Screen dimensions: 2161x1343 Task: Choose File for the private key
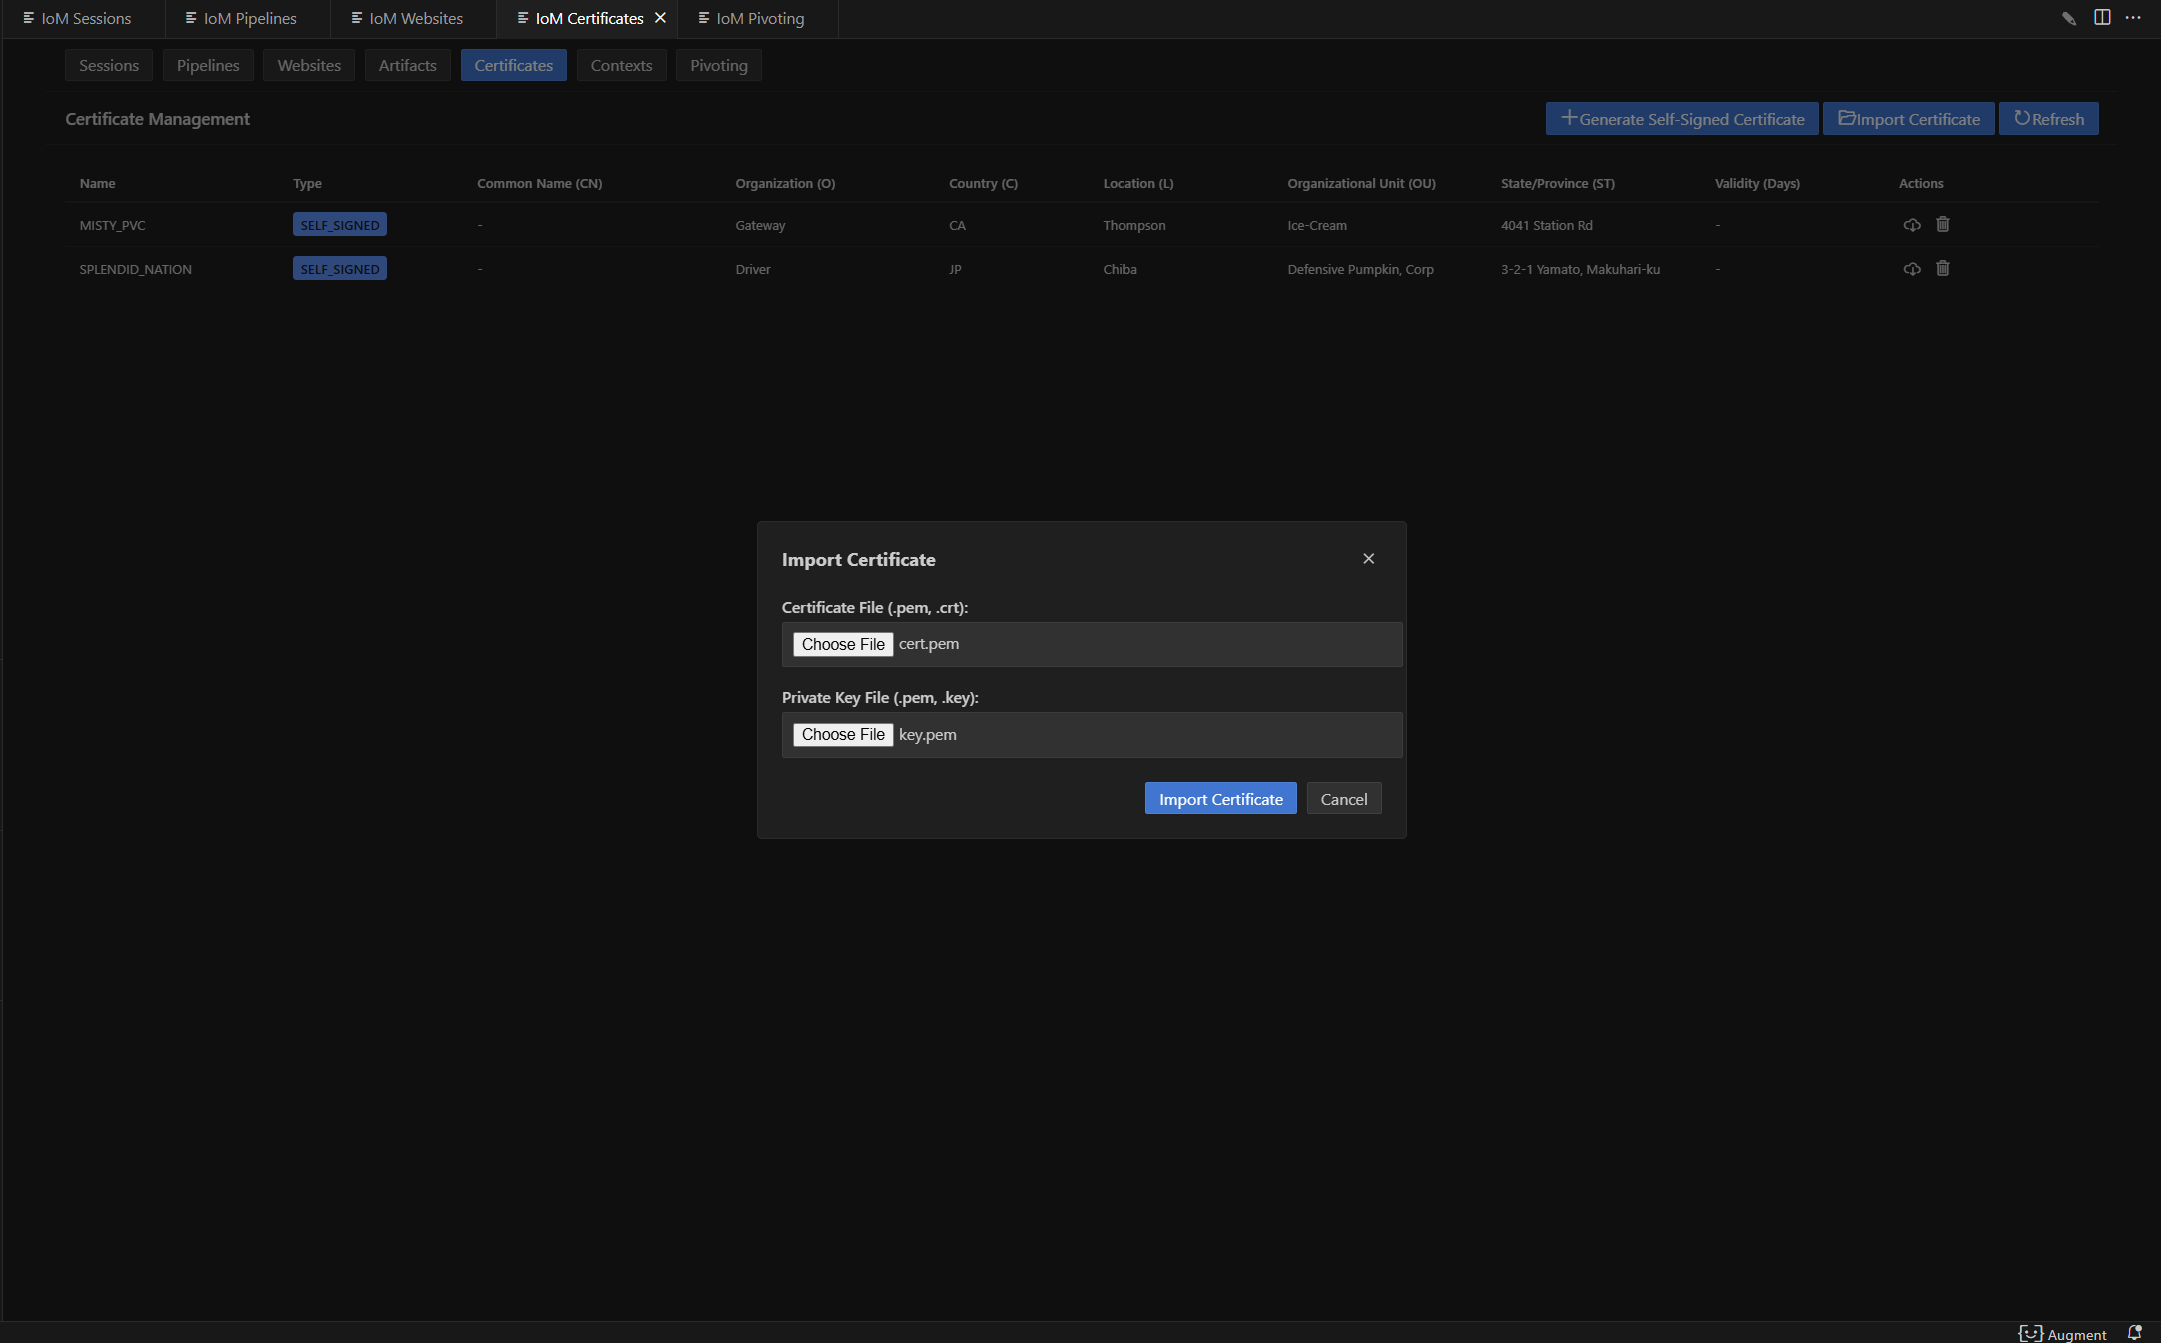pyautogui.click(x=843, y=735)
